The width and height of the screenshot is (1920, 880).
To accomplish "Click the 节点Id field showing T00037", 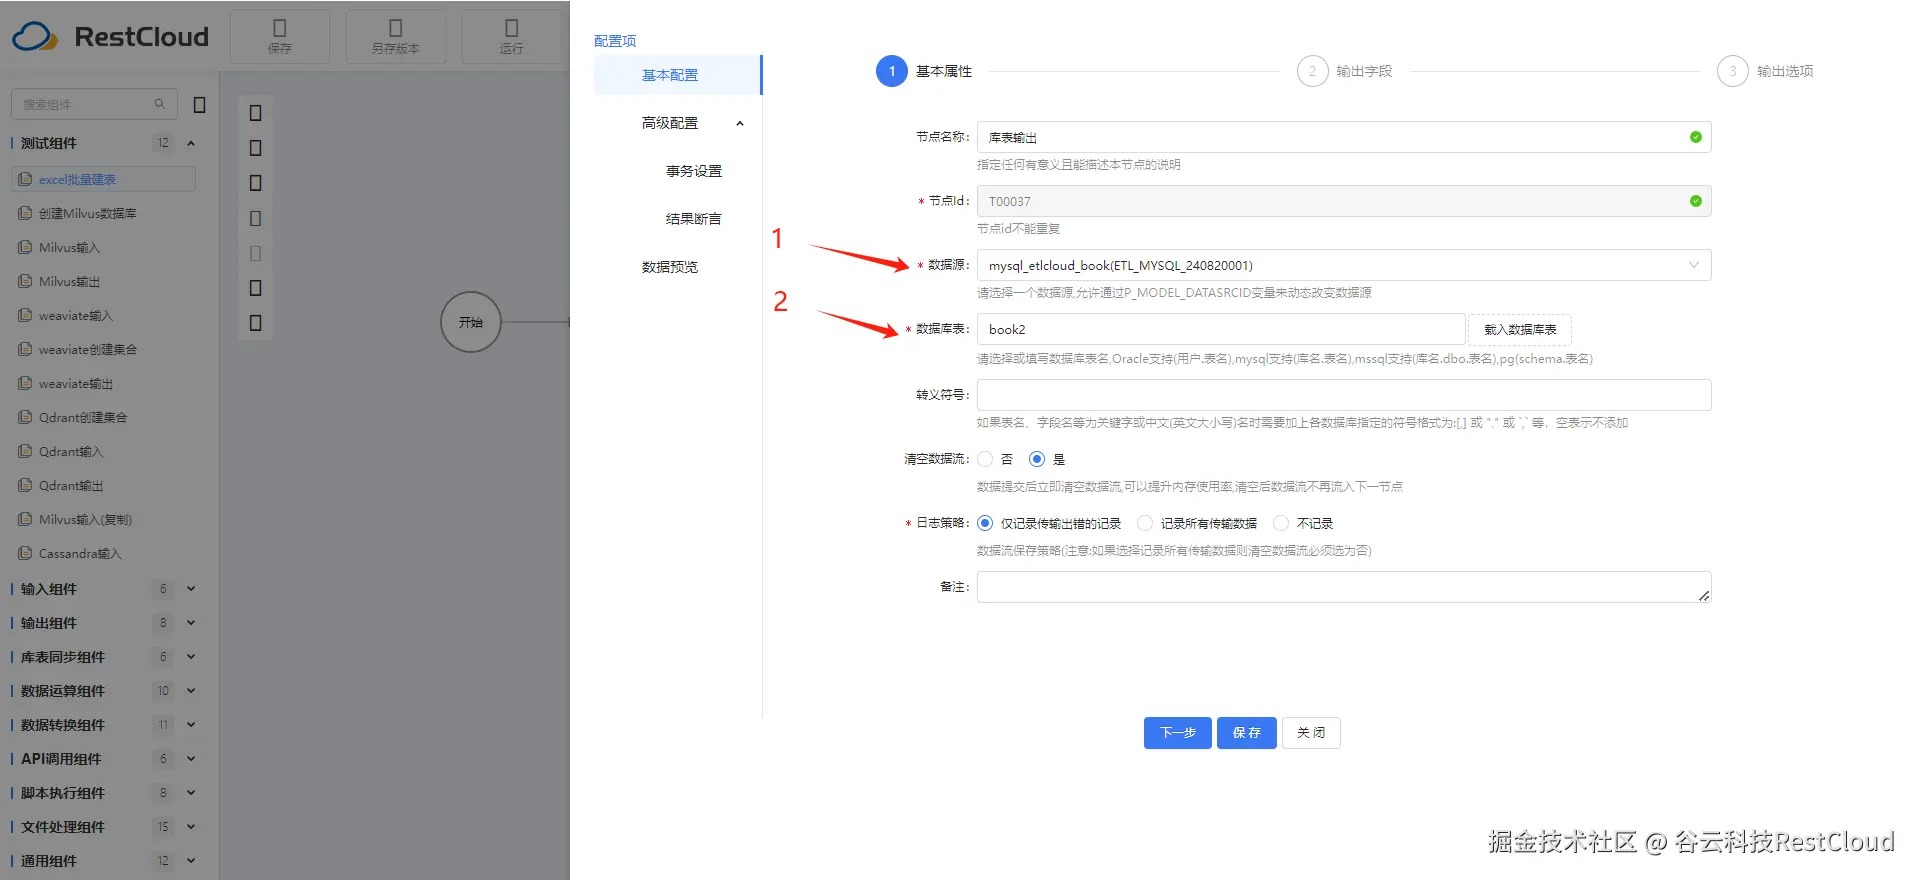I will [x=1344, y=201].
